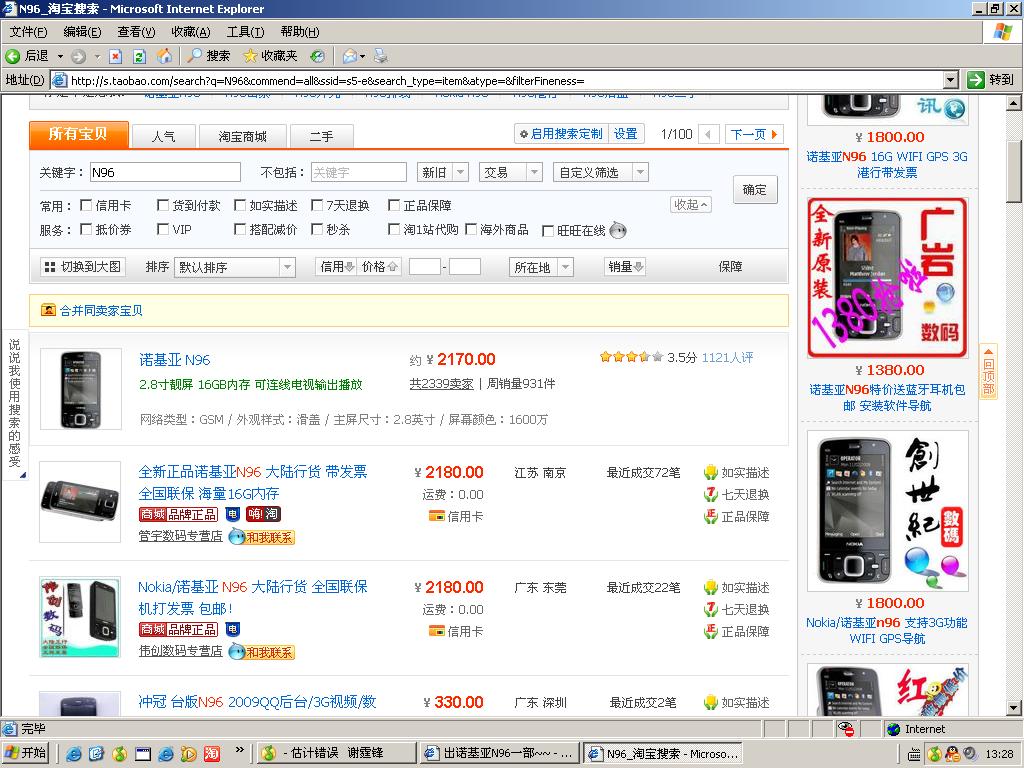Click the Print icon in toolbar

tap(380, 56)
